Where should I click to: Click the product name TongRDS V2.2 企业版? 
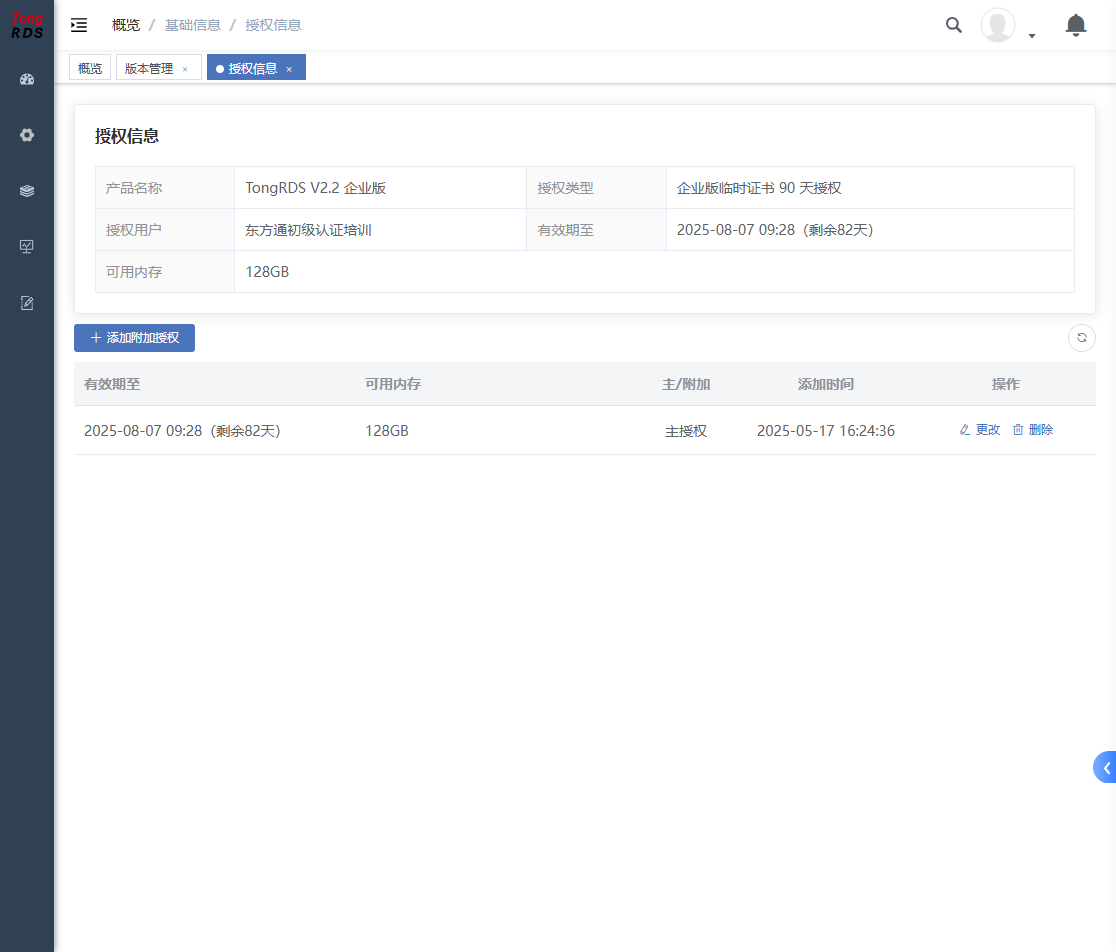(x=315, y=188)
